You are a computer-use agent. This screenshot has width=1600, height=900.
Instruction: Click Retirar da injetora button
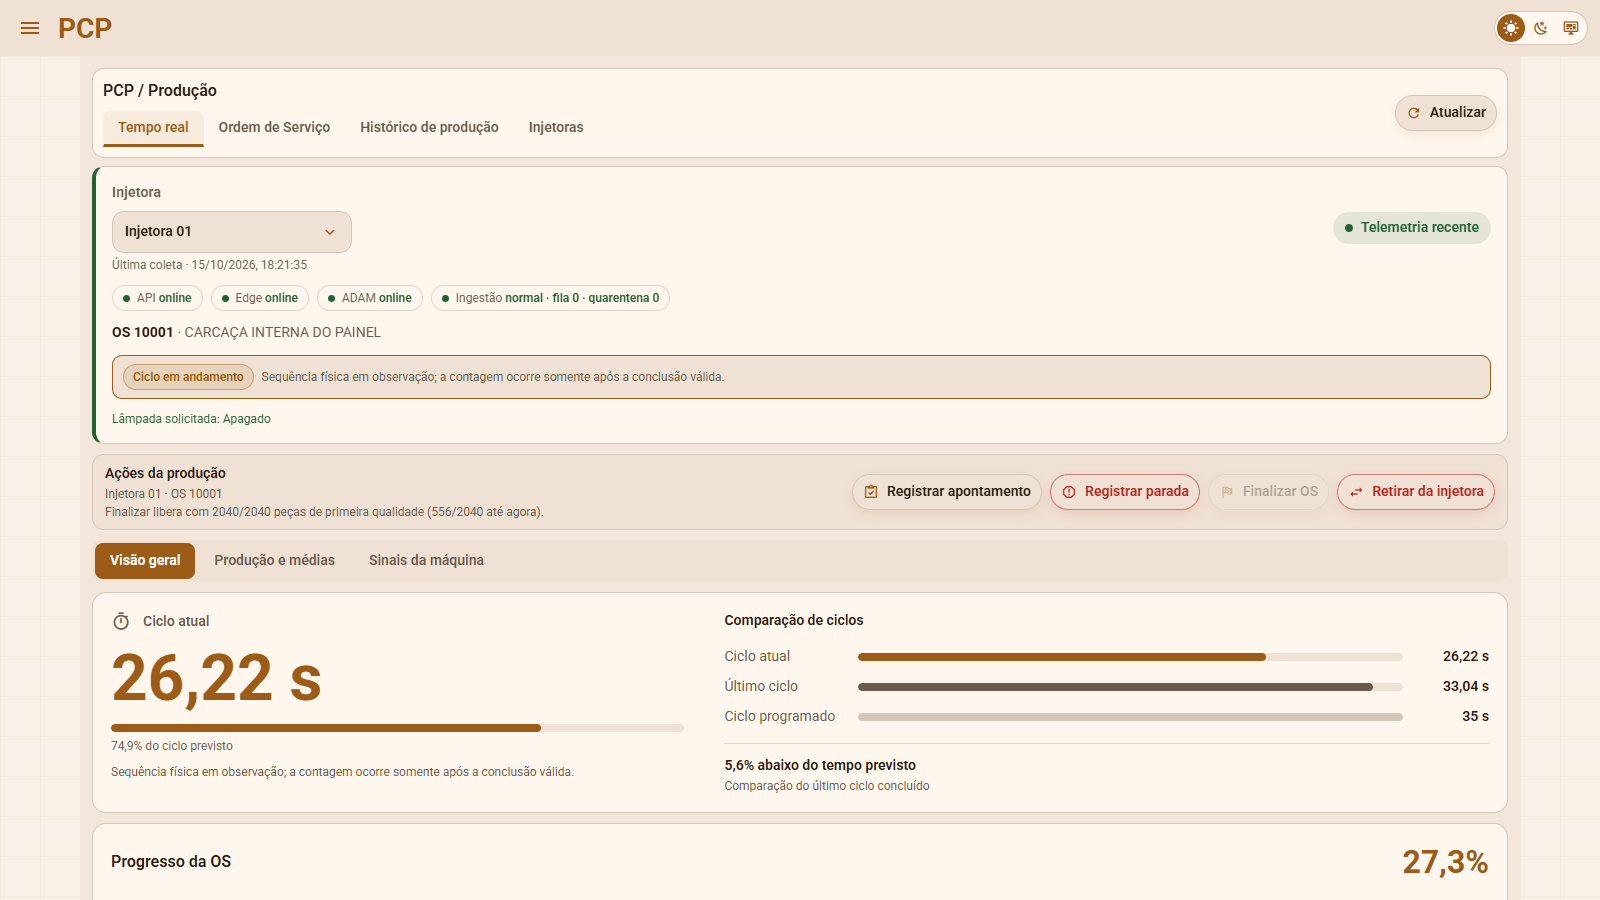(x=1416, y=492)
